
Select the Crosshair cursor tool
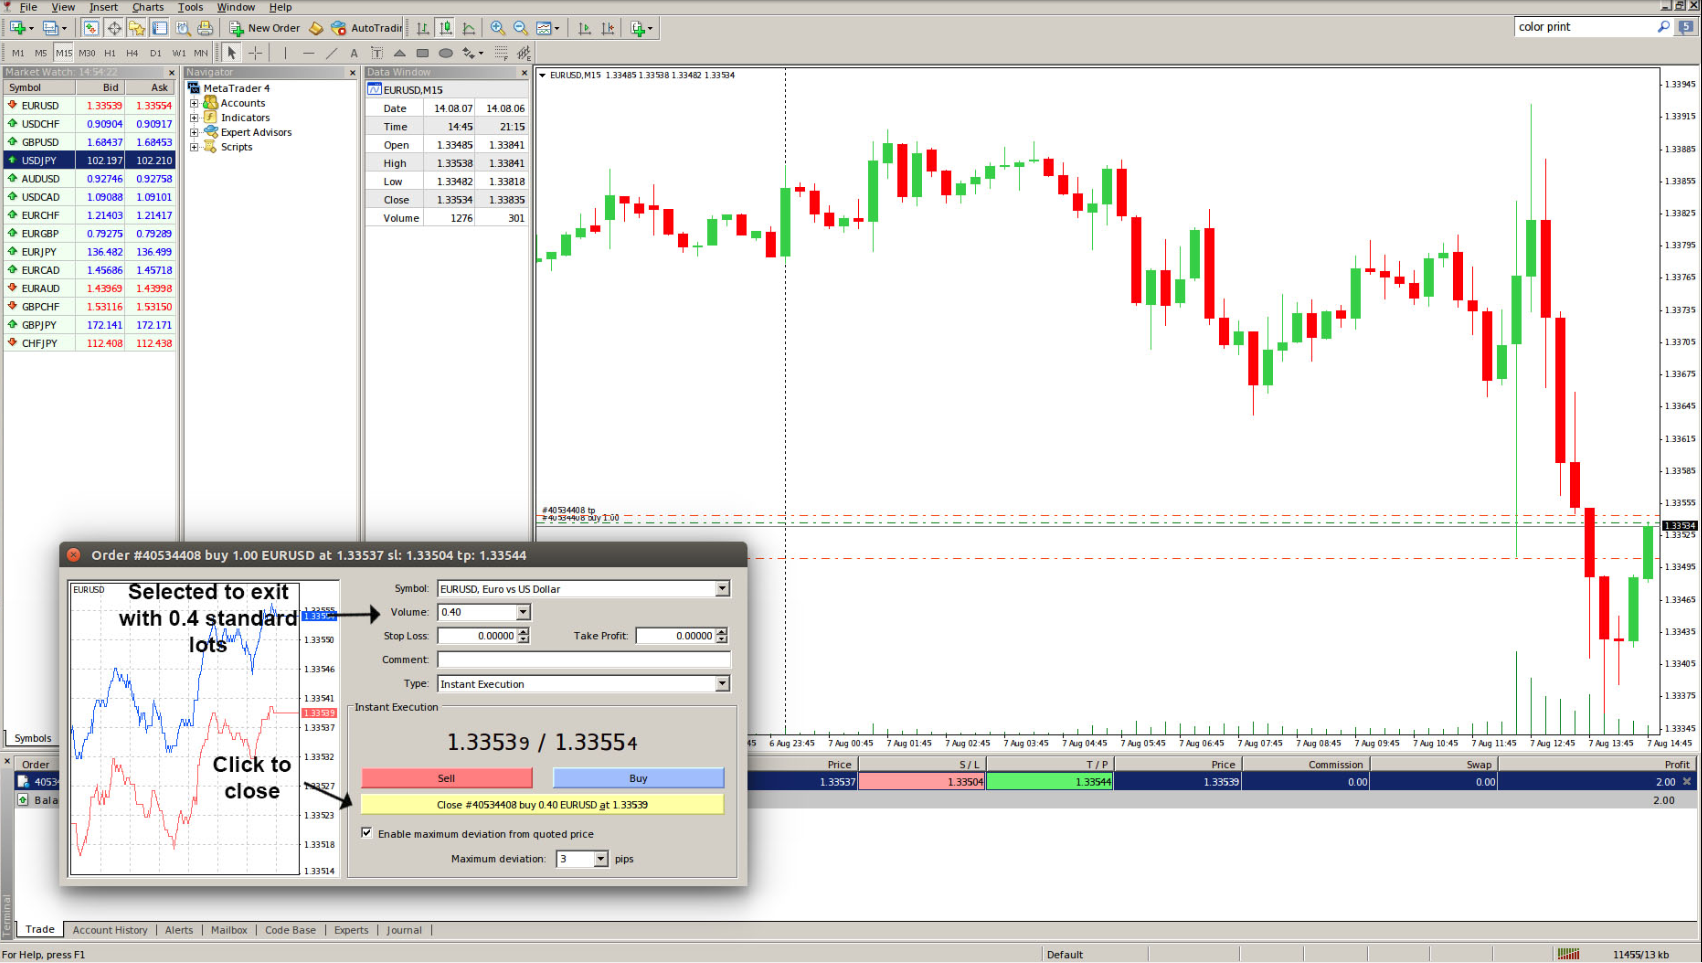coord(255,53)
